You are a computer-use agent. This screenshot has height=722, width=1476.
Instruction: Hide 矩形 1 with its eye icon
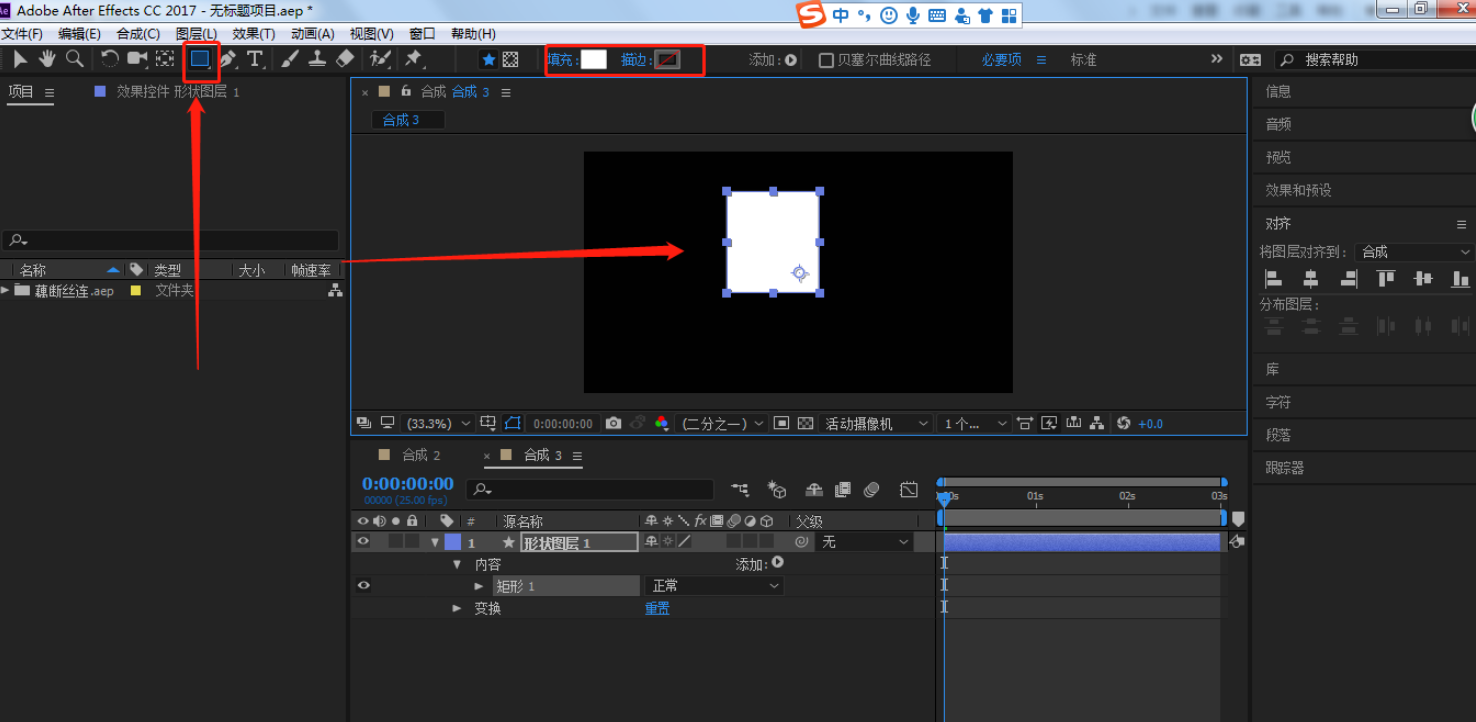(x=363, y=586)
